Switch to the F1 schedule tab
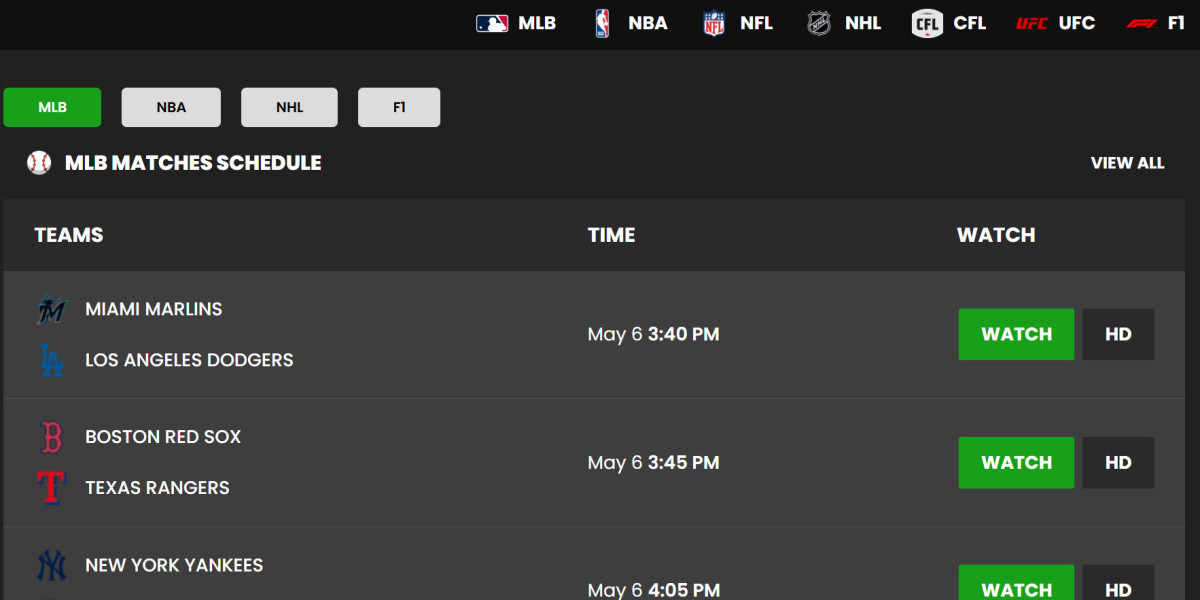 point(399,107)
